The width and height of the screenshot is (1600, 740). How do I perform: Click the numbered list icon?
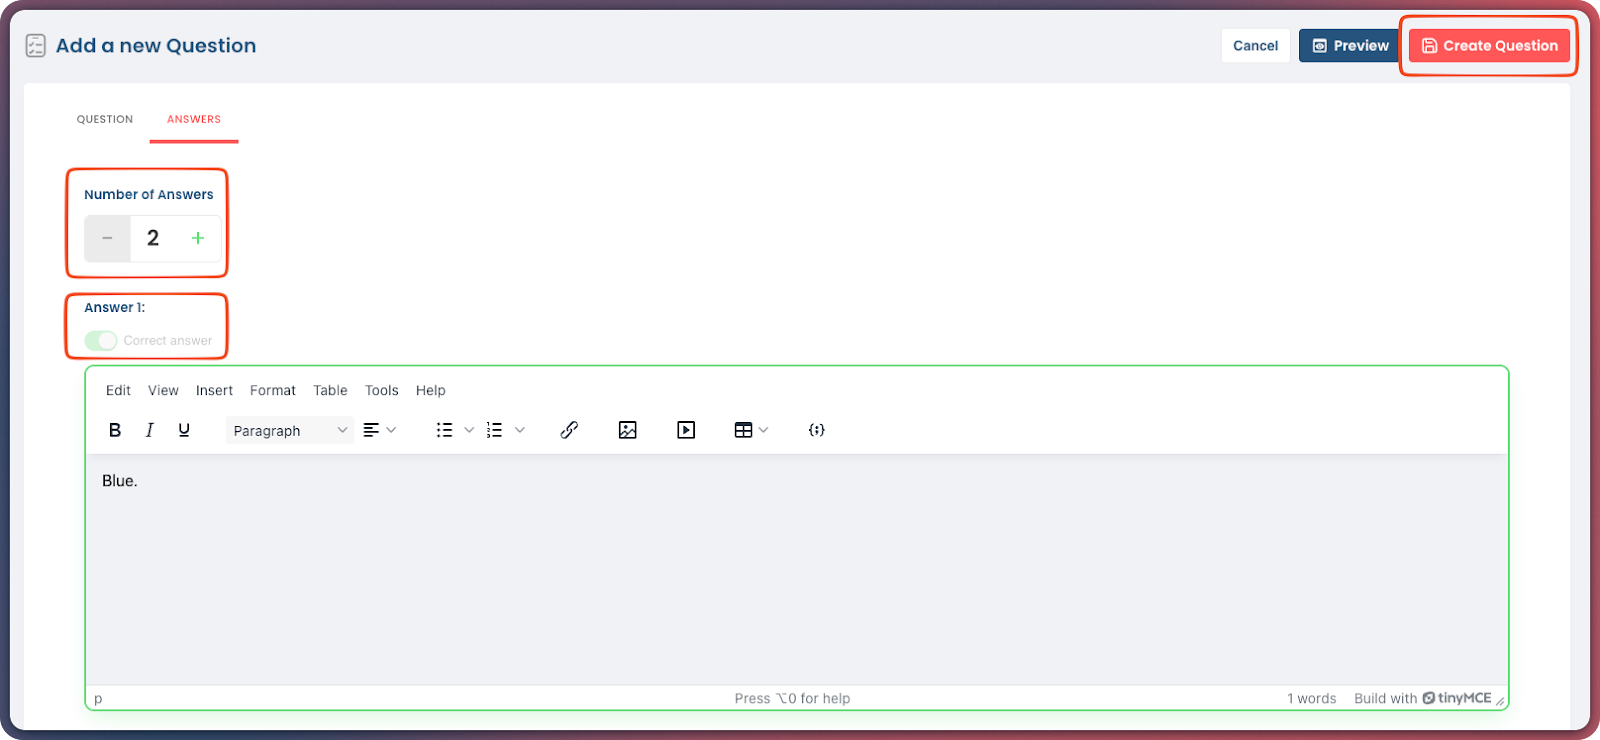[x=495, y=430]
